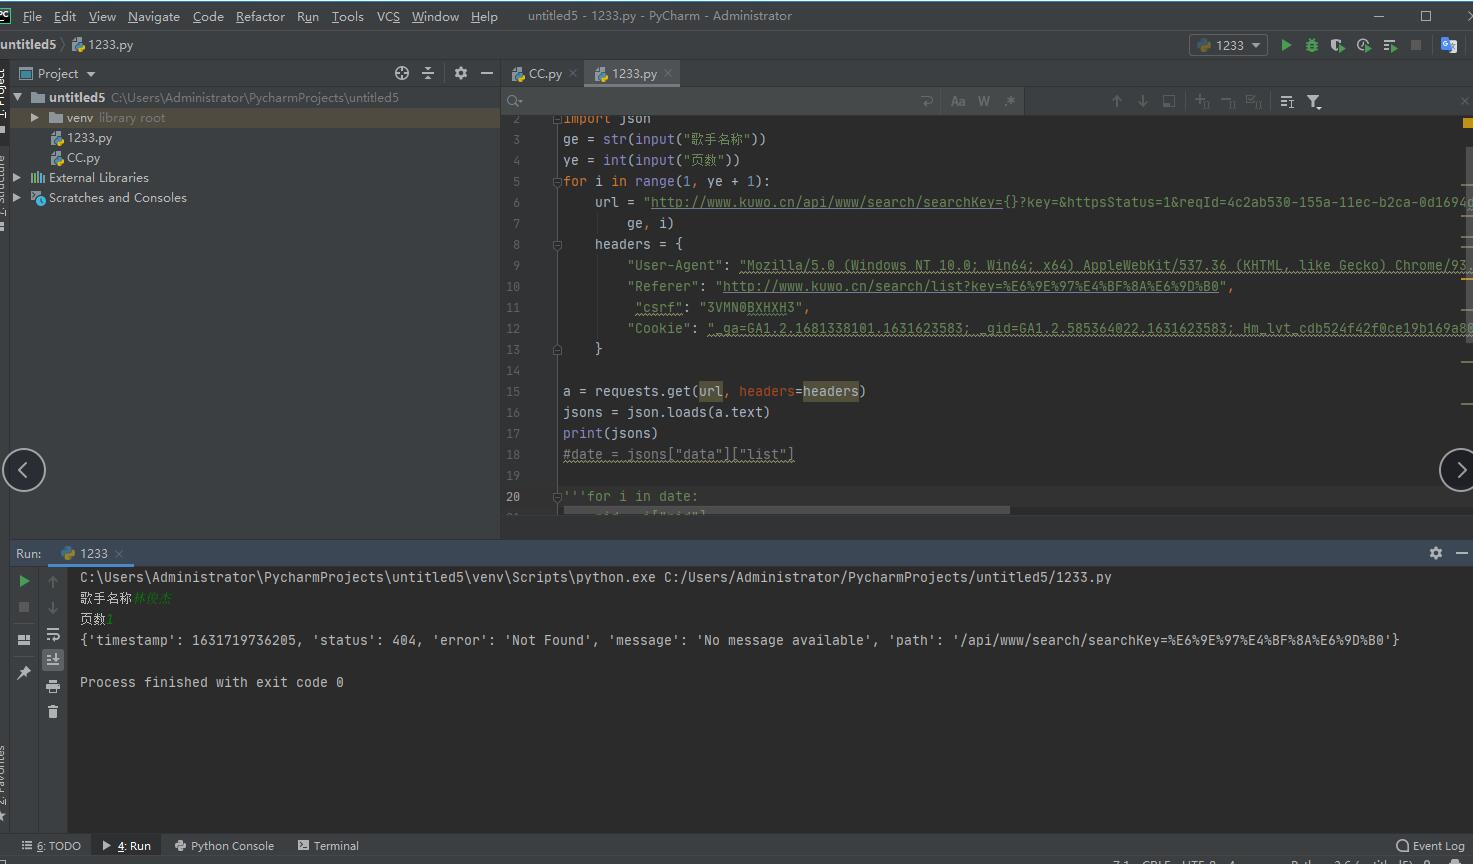Open the Terminal tool window

click(x=328, y=846)
